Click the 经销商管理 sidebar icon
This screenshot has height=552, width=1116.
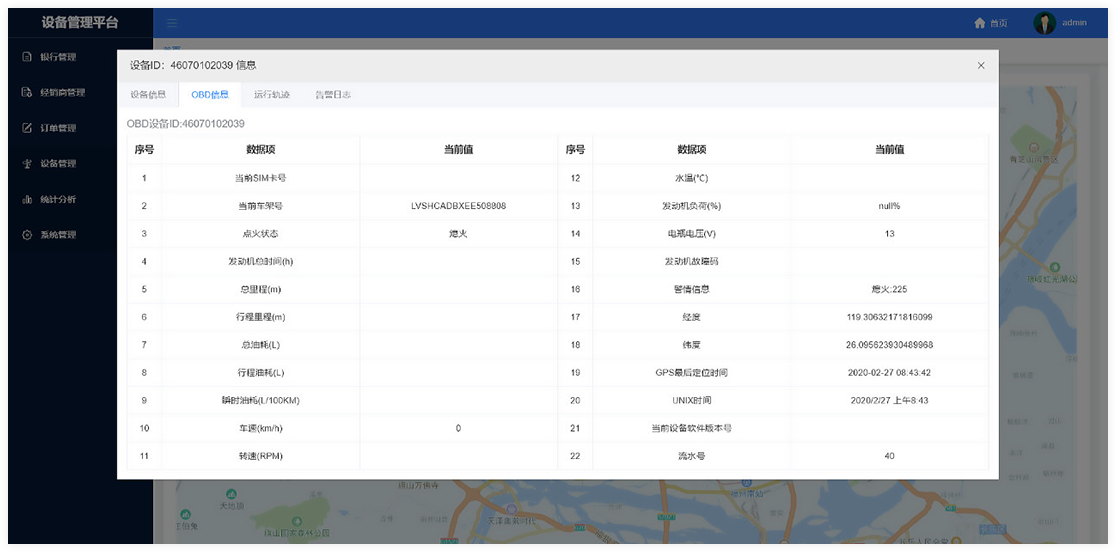click(x=27, y=92)
